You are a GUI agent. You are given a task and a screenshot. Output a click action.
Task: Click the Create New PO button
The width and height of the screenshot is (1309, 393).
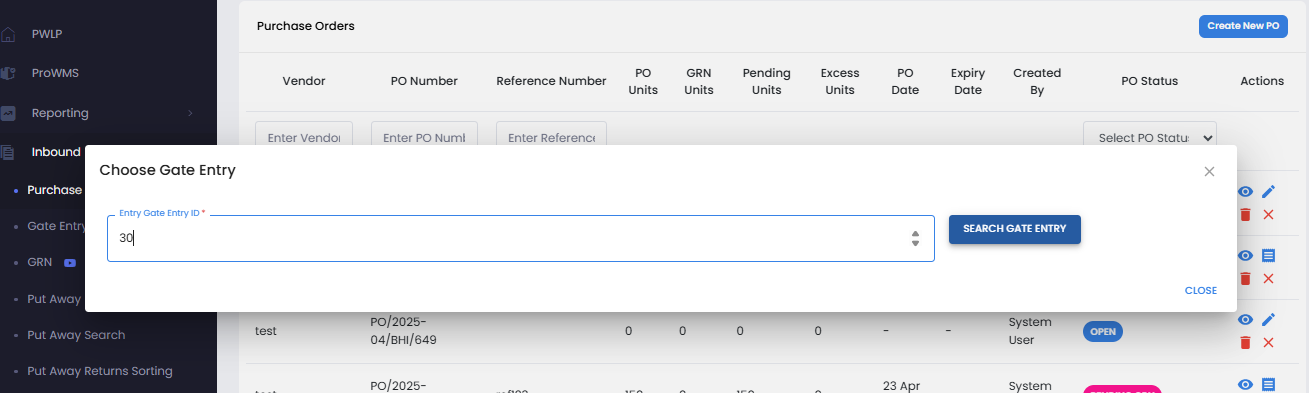point(1243,27)
